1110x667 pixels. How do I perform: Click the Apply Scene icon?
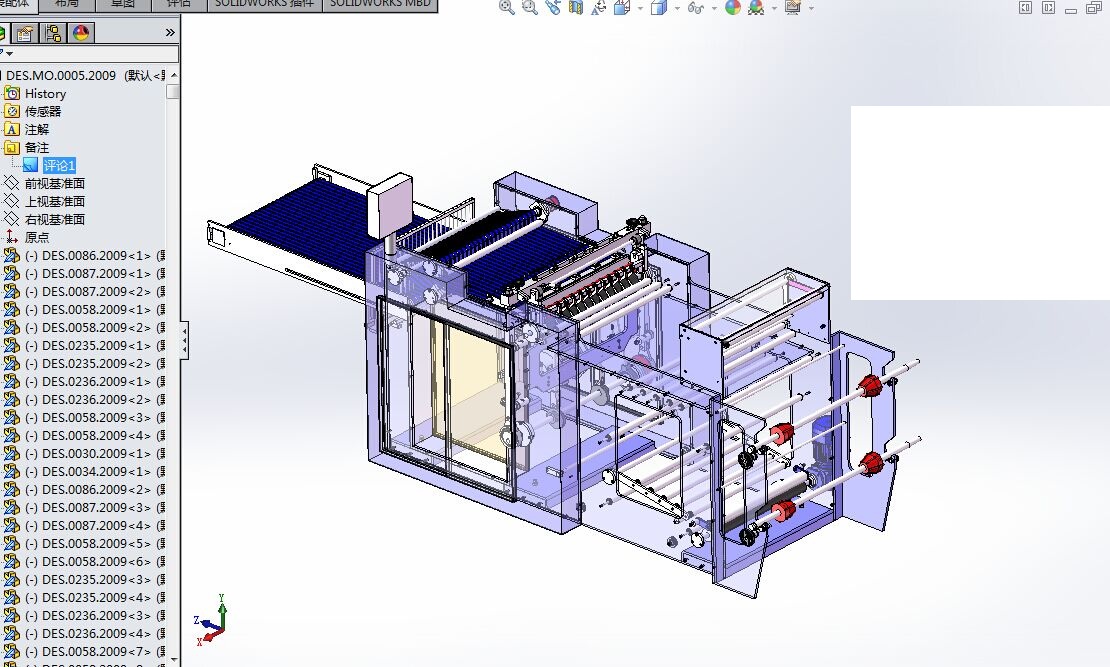756,8
